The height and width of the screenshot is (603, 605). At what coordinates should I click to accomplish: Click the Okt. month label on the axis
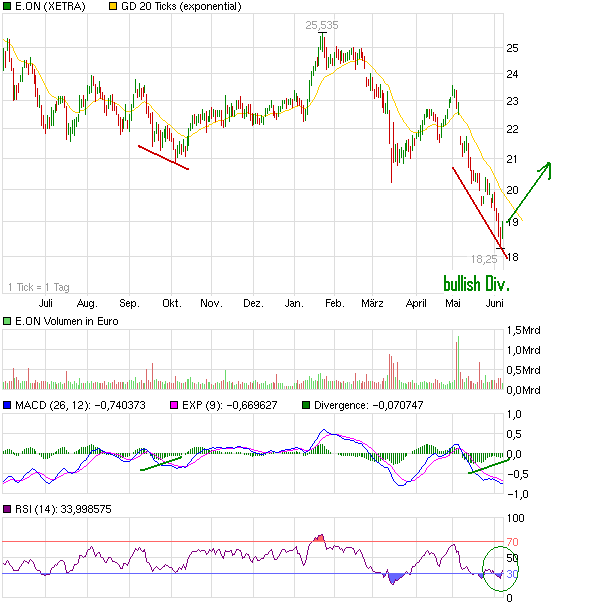(172, 303)
